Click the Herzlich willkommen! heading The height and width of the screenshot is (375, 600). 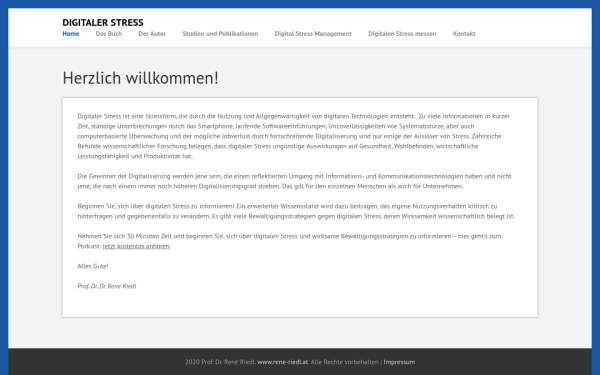click(140, 78)
